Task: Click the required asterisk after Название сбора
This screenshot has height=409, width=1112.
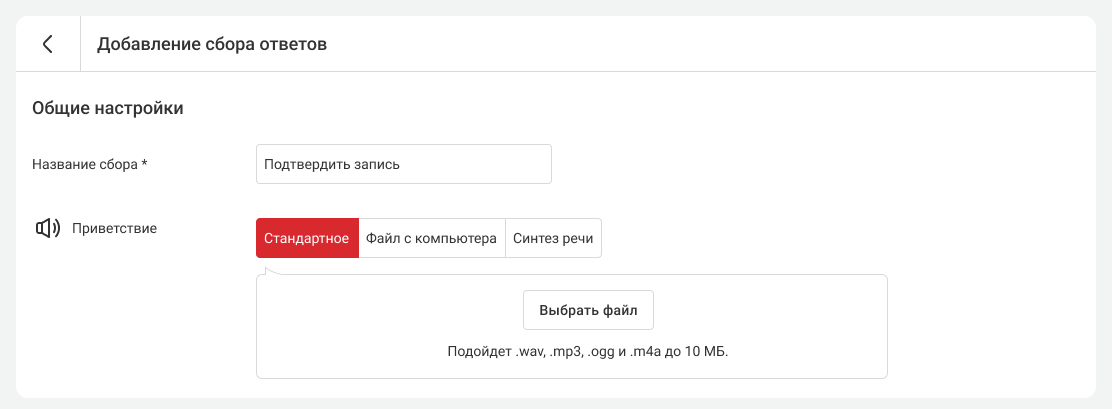Action: pos(145,164)
